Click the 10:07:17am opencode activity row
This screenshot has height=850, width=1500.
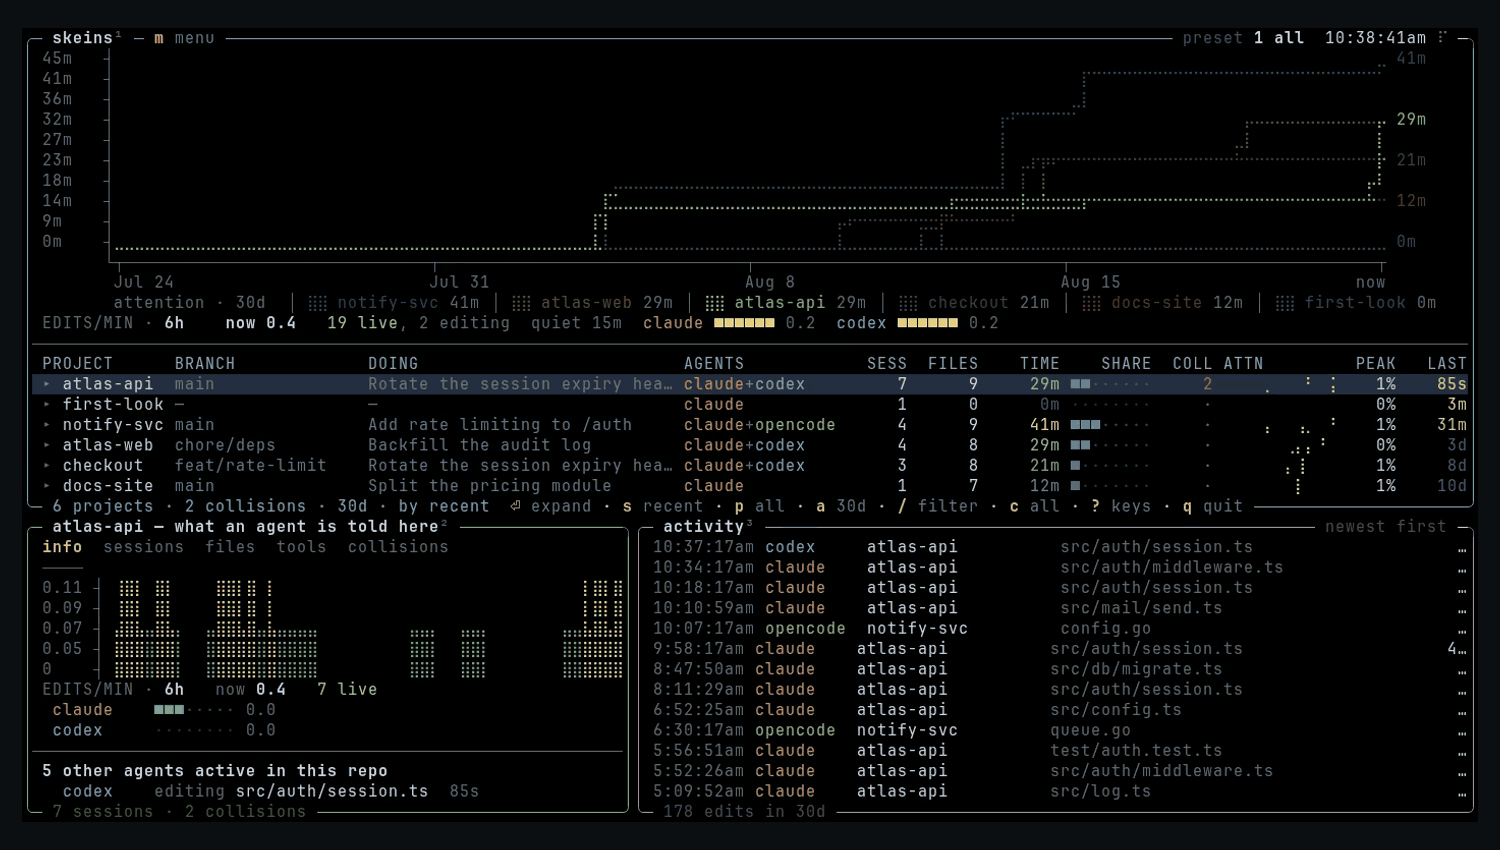click(x=1060, y=629)
